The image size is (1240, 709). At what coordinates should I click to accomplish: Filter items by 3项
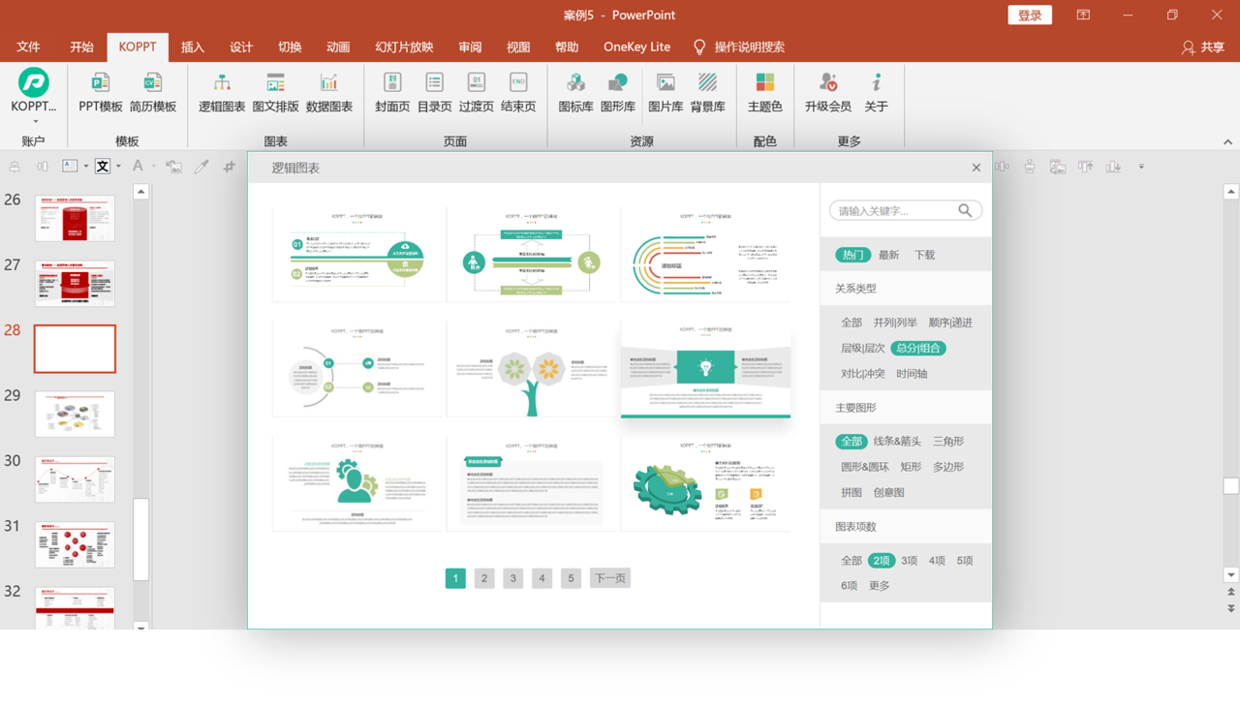pyautogui.click(x=909, y=561)
